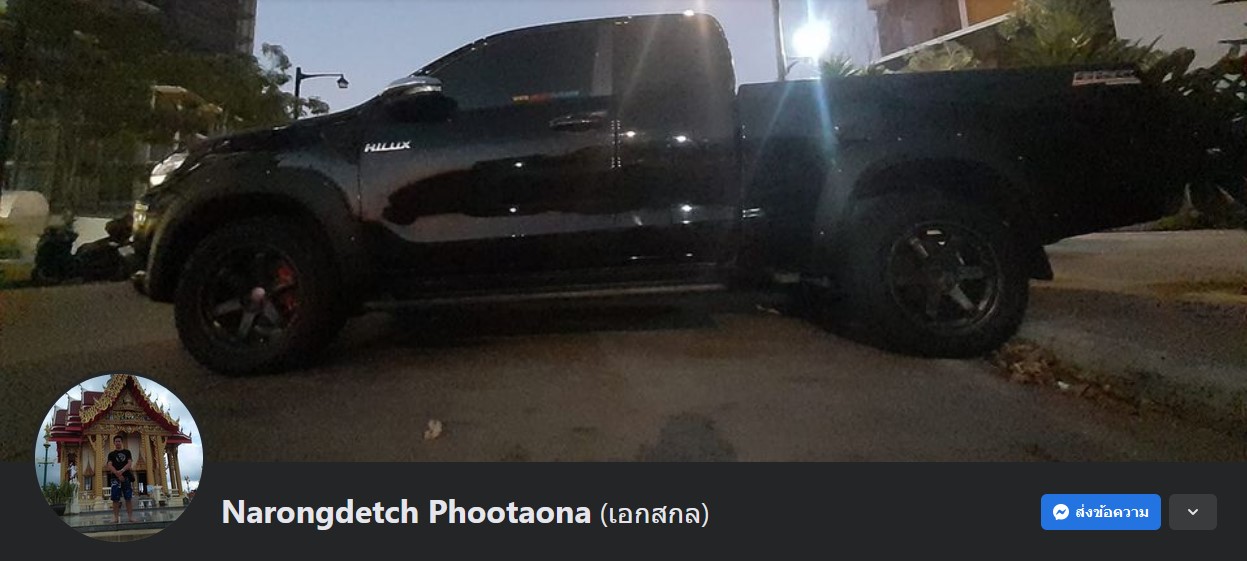Open the circular profile picture
The width and height of the screenshot is (1247, 561).
pos(119,458)
